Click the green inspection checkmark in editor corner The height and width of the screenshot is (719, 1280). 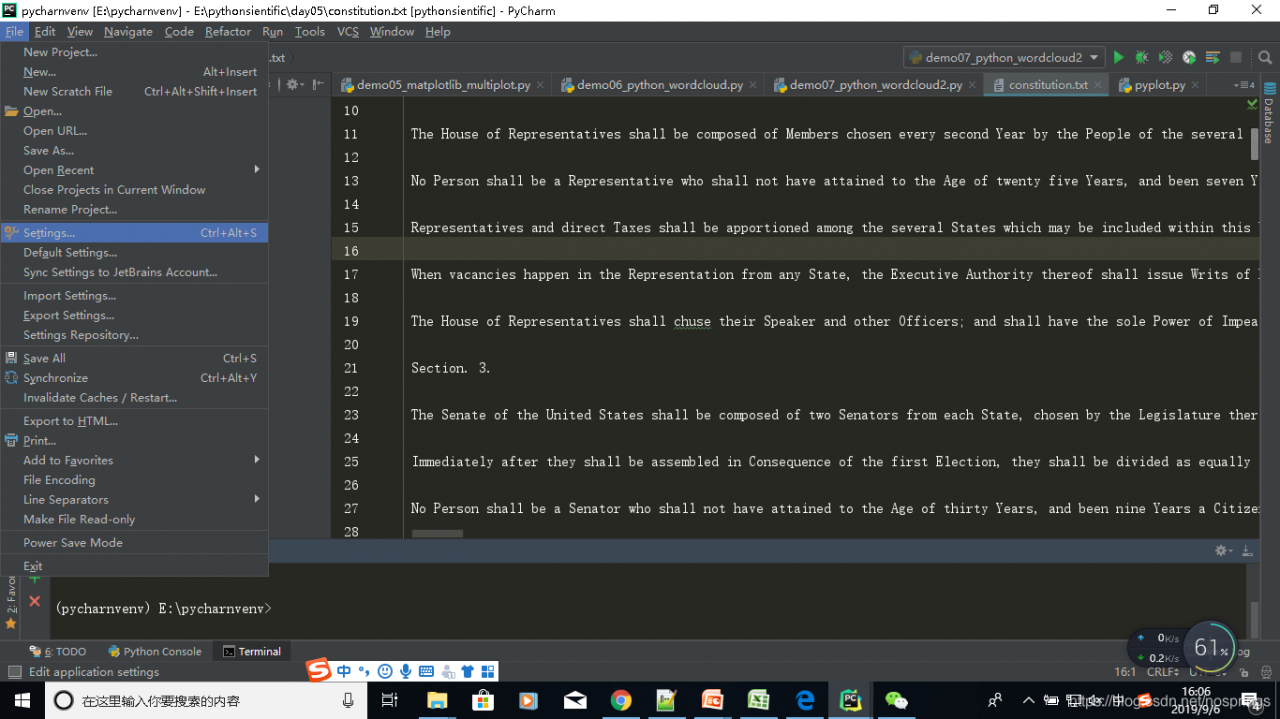(x=1251, y=103)
